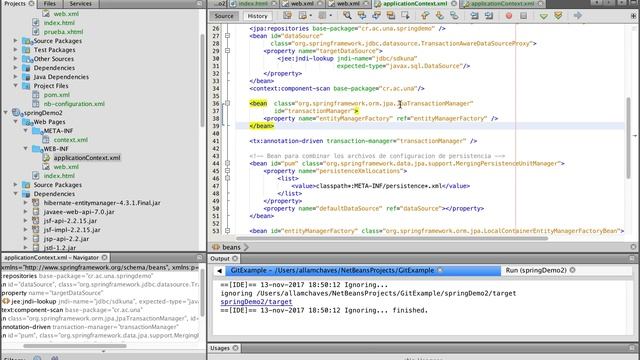Screen dimensions: 640x360
Task: Minimize the Projects panel group icon
Action: [199, 4]
